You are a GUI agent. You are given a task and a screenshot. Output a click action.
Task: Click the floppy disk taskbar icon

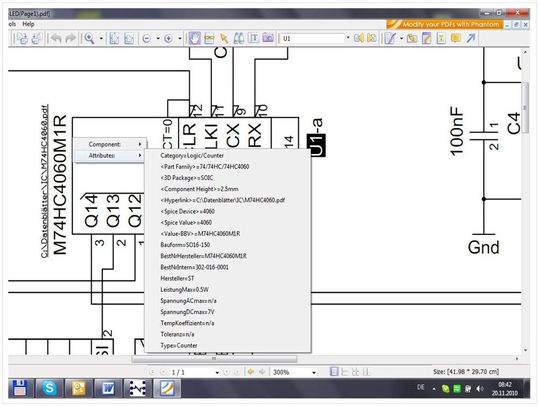tap(20, 388)
